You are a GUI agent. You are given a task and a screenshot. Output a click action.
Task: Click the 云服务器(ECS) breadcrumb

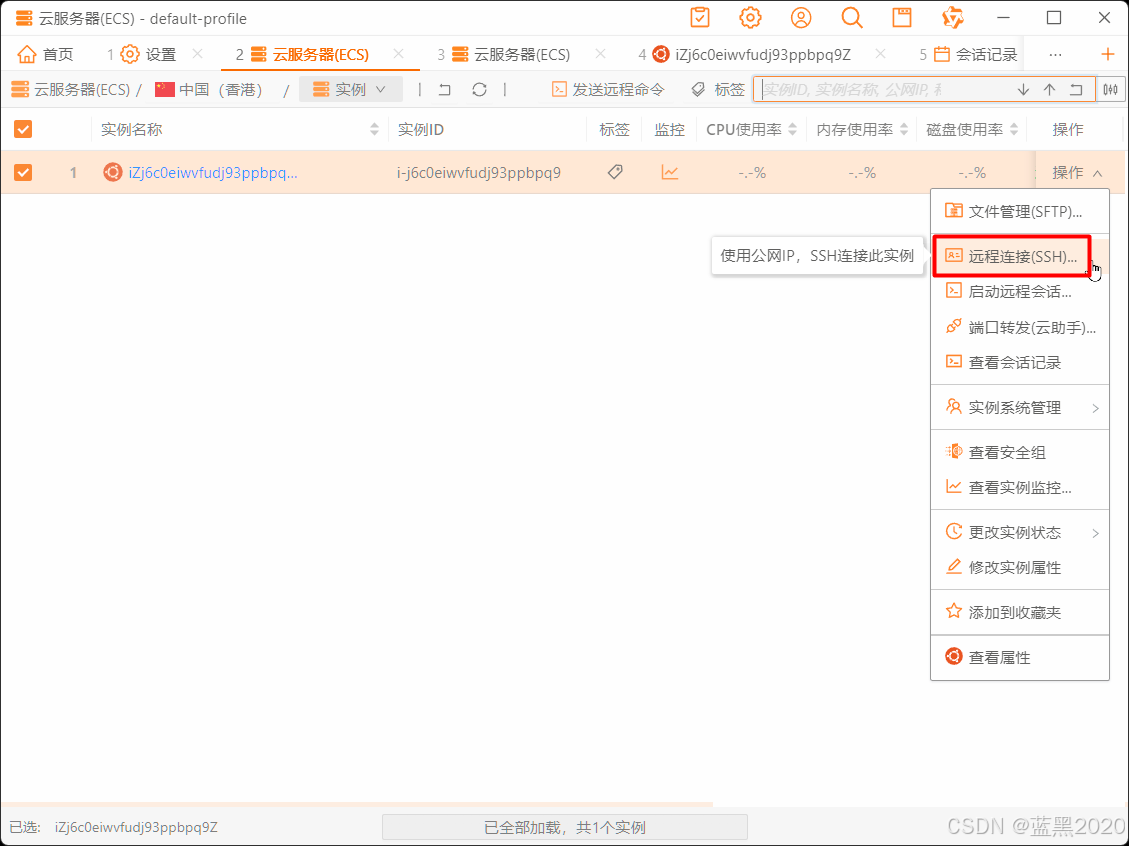point(71,89)
